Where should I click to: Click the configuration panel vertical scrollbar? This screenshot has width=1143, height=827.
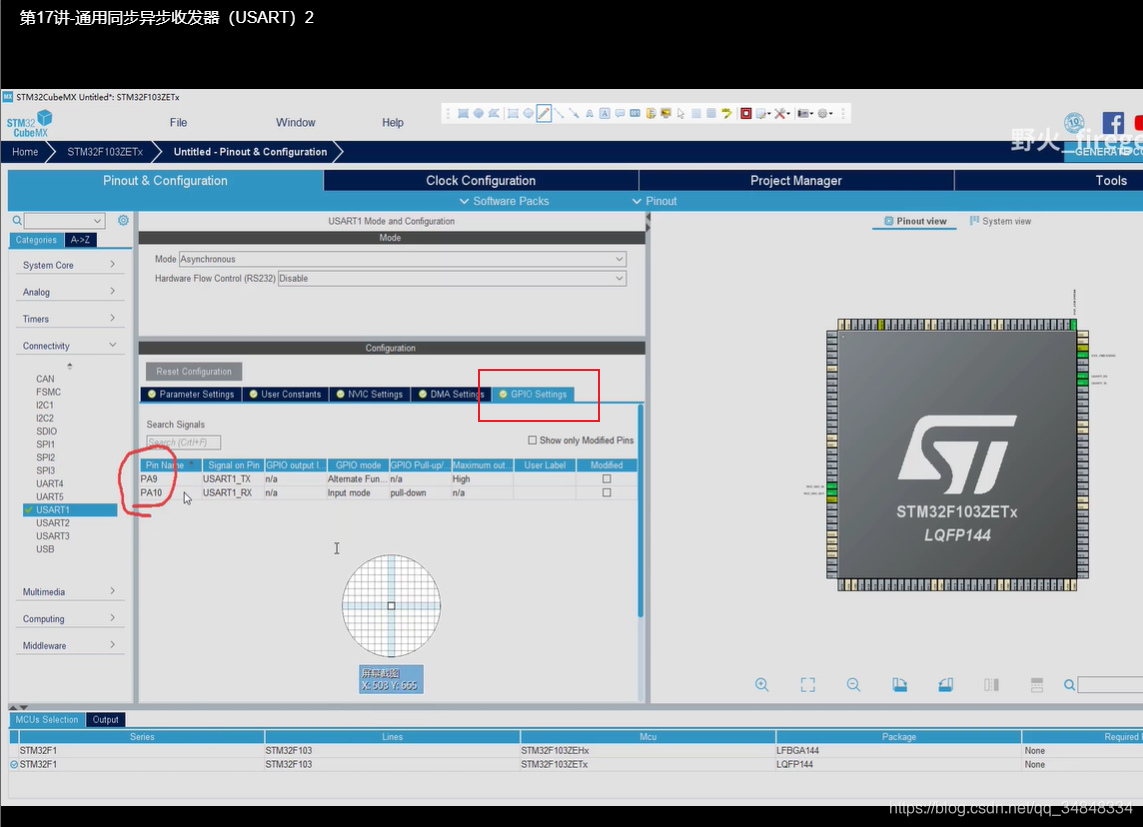coord(641,510)
